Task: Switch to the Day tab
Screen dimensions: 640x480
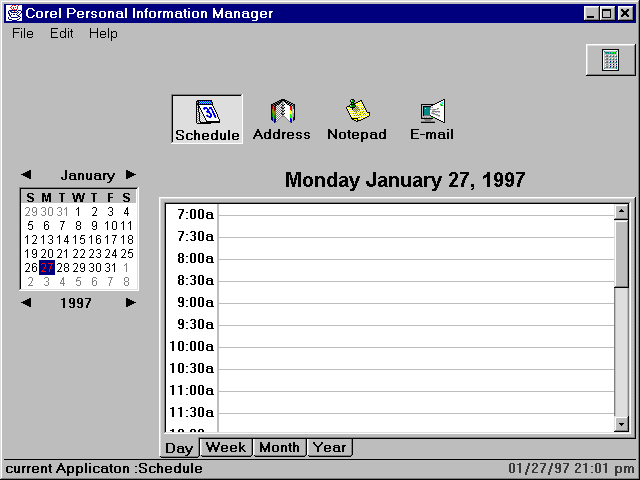Action: pyautogui.click(x=179, y=448)
